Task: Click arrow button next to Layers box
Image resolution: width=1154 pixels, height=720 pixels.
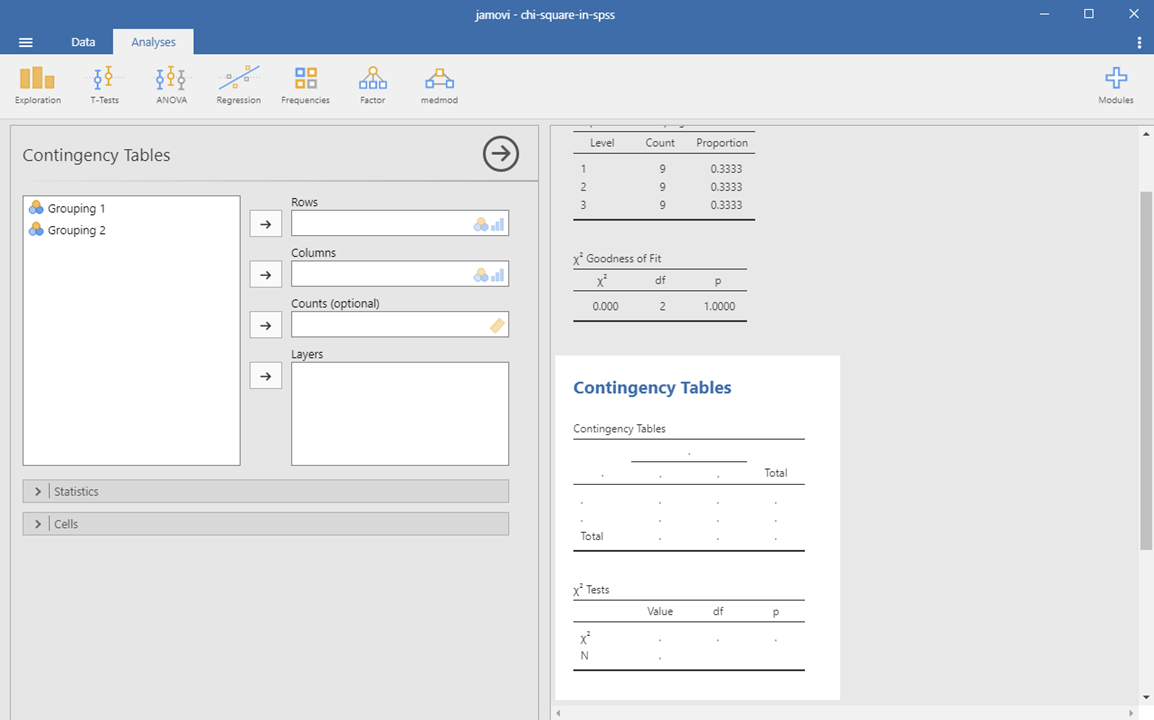Action: point(265,376)
